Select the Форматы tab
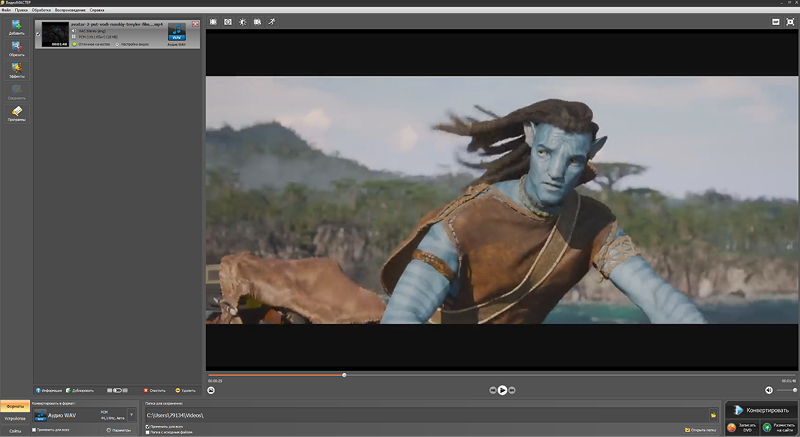Image resolution: width=800 pixels, height=437 pixels. (15, 406)
